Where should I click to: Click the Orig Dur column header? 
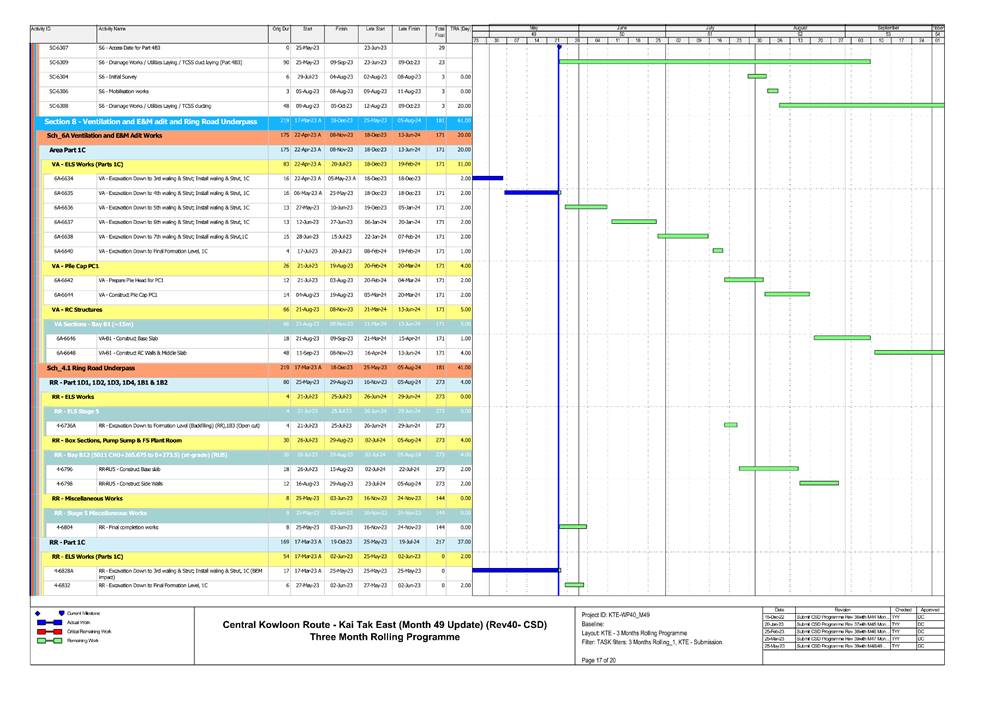(280, 31)
